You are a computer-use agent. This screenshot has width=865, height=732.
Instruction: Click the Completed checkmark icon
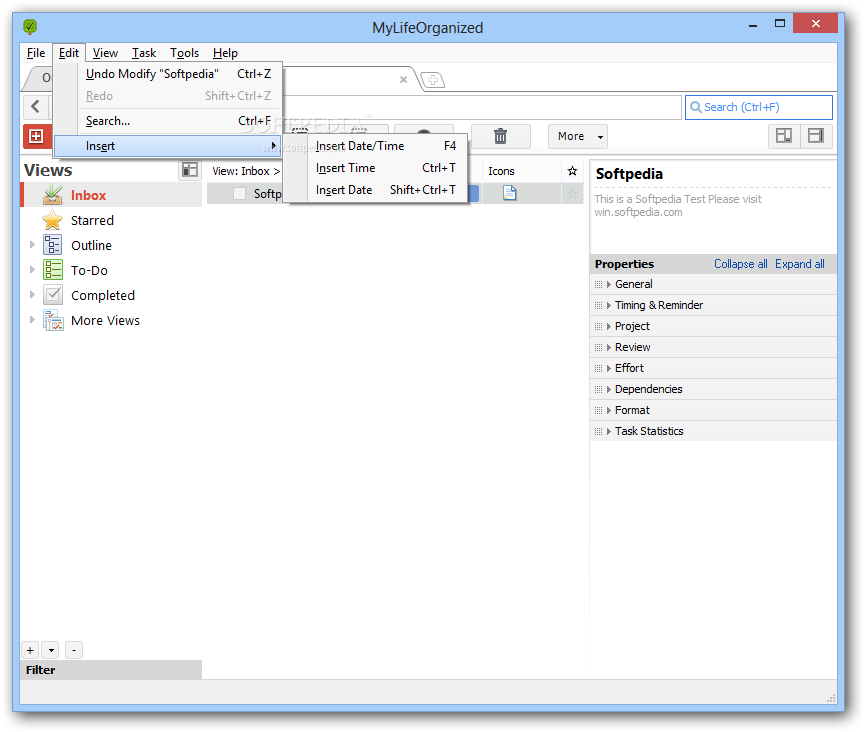point(52,295)
